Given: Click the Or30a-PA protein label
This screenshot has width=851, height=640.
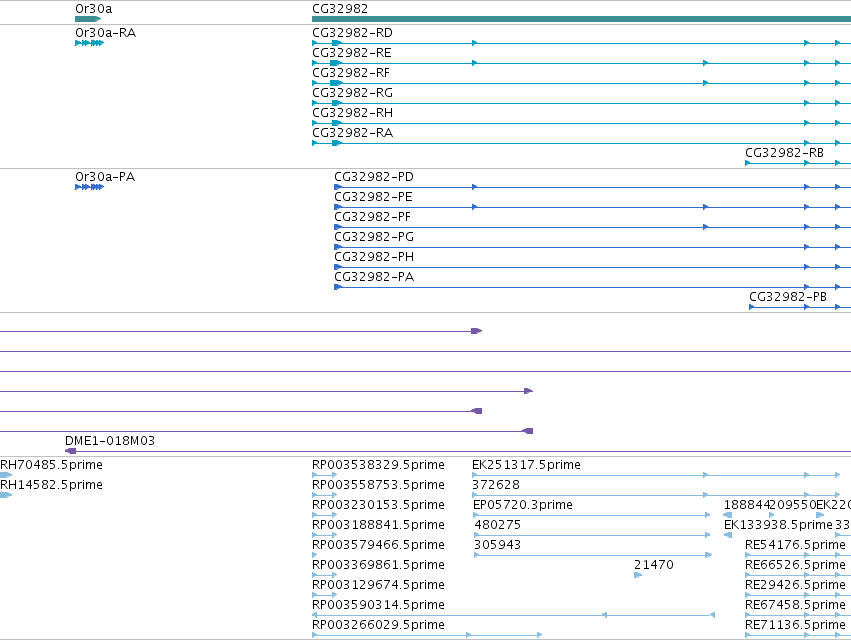Looking at the screenshot, I should [105, 176].
